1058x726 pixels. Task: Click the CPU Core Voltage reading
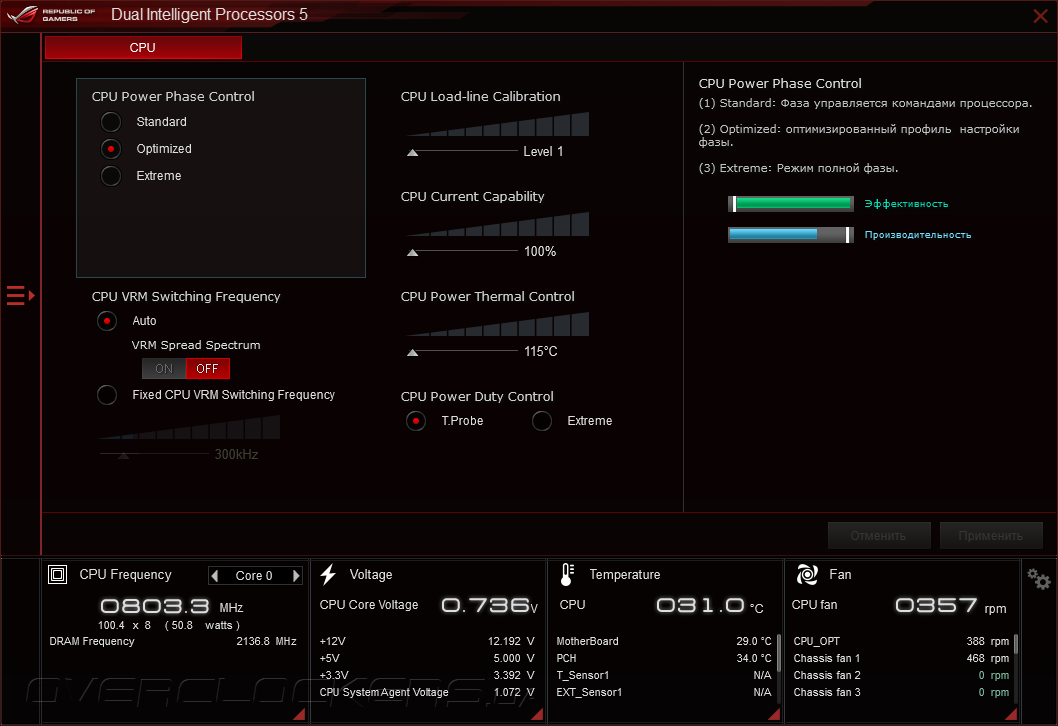(489, 605)
